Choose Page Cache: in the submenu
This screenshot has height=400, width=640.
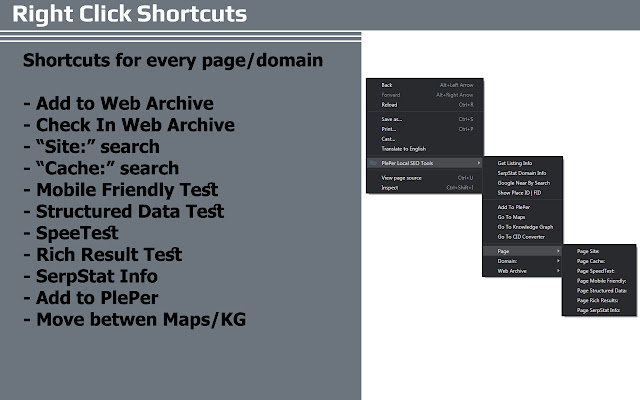[x=599, y=261]
